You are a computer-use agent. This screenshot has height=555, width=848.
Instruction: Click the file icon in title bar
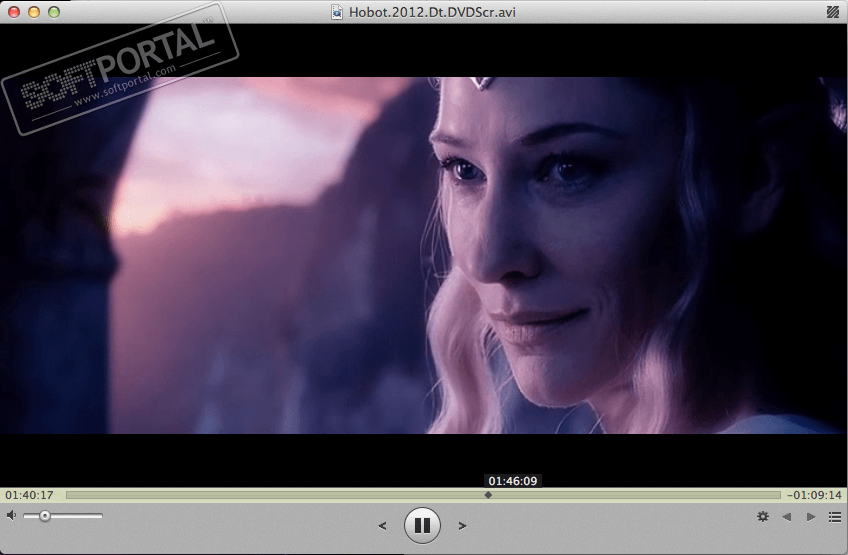(337, 12)
